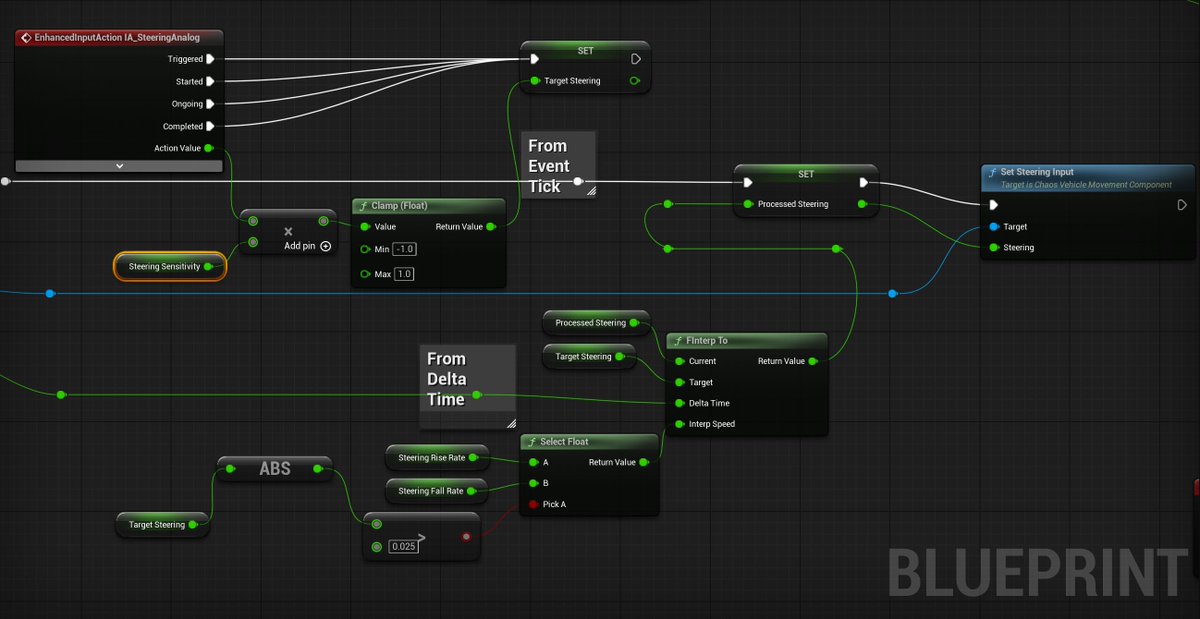Image resolution: width=1200 pixels, height=619 pixels.
Task: Edit the Clamp Max value field 1.0
Action: (404, 273)
